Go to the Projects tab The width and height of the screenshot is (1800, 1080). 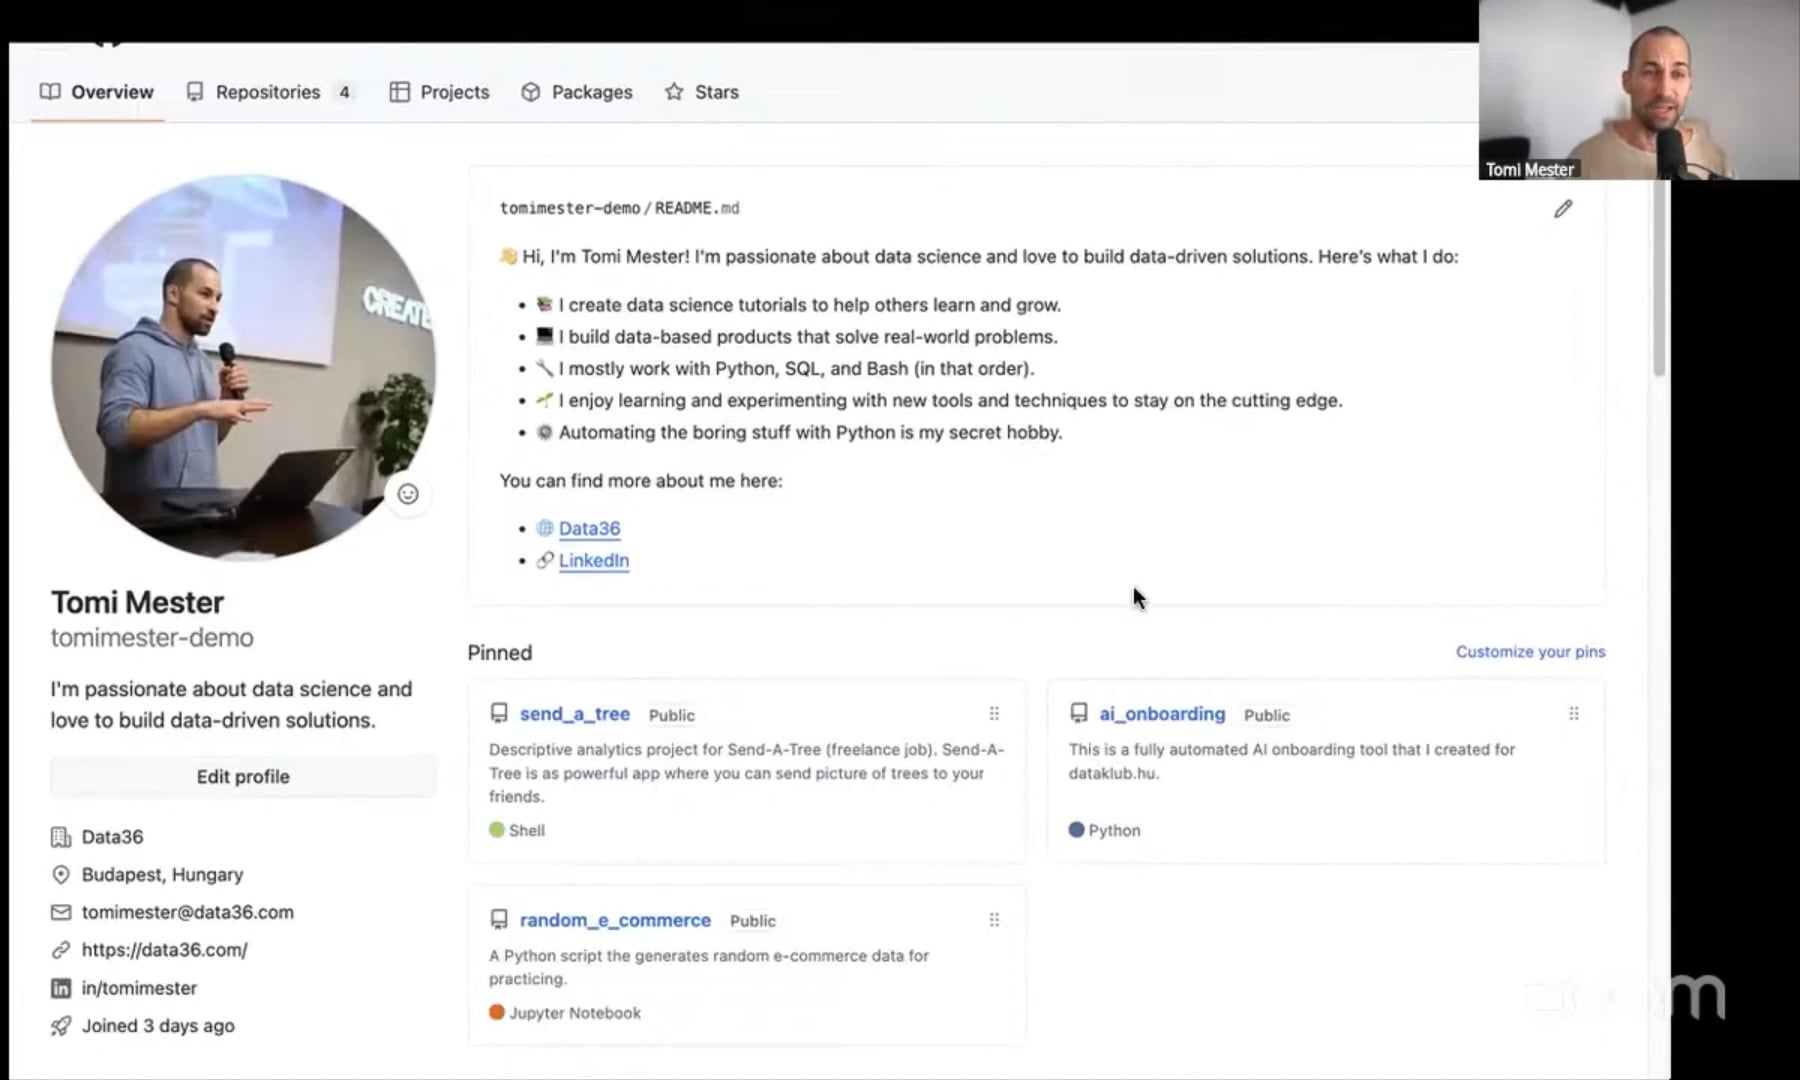tap(440, 92)
